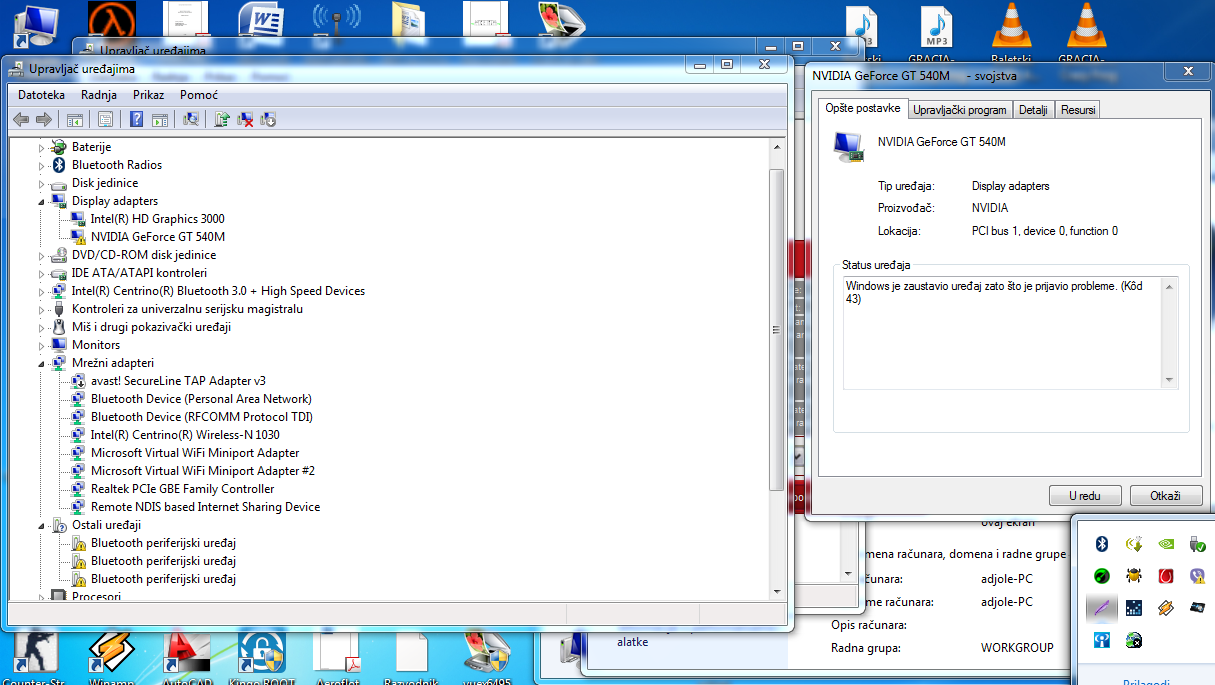
Task: Select the Opšte postavke tab
Action: point(863,108)
